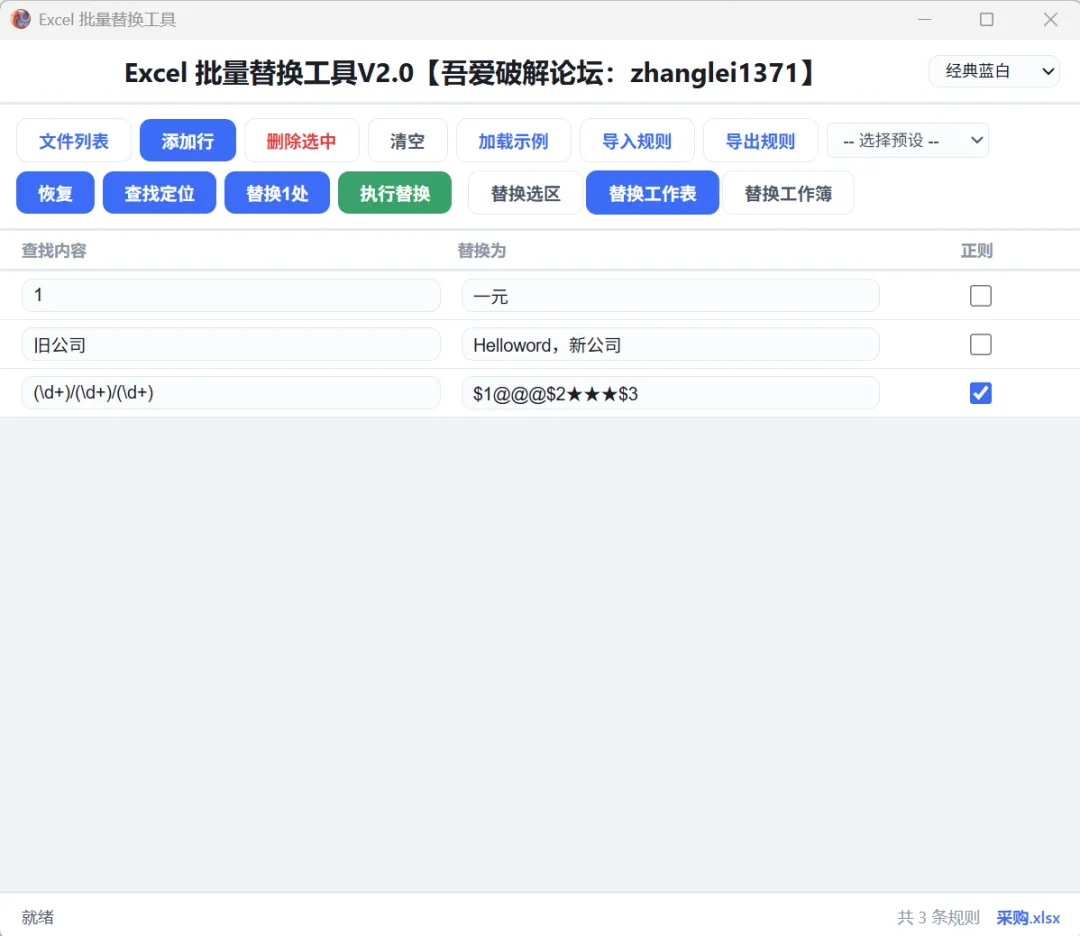Click the replace field containing 一元
Viewport: 1080px width, 936px height.
670,295
